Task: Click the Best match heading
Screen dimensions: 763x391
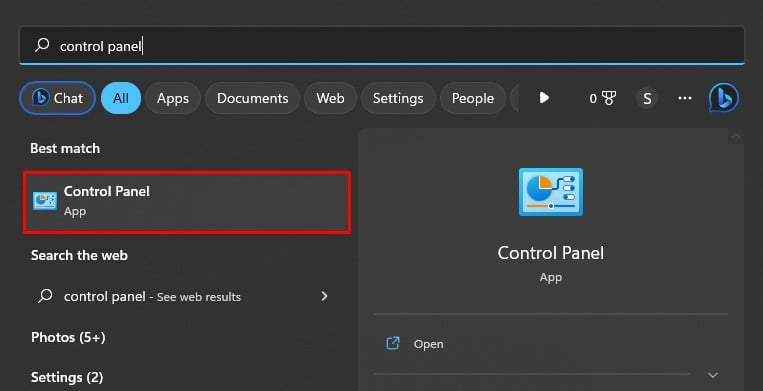Action: click(x=65, y=148)
